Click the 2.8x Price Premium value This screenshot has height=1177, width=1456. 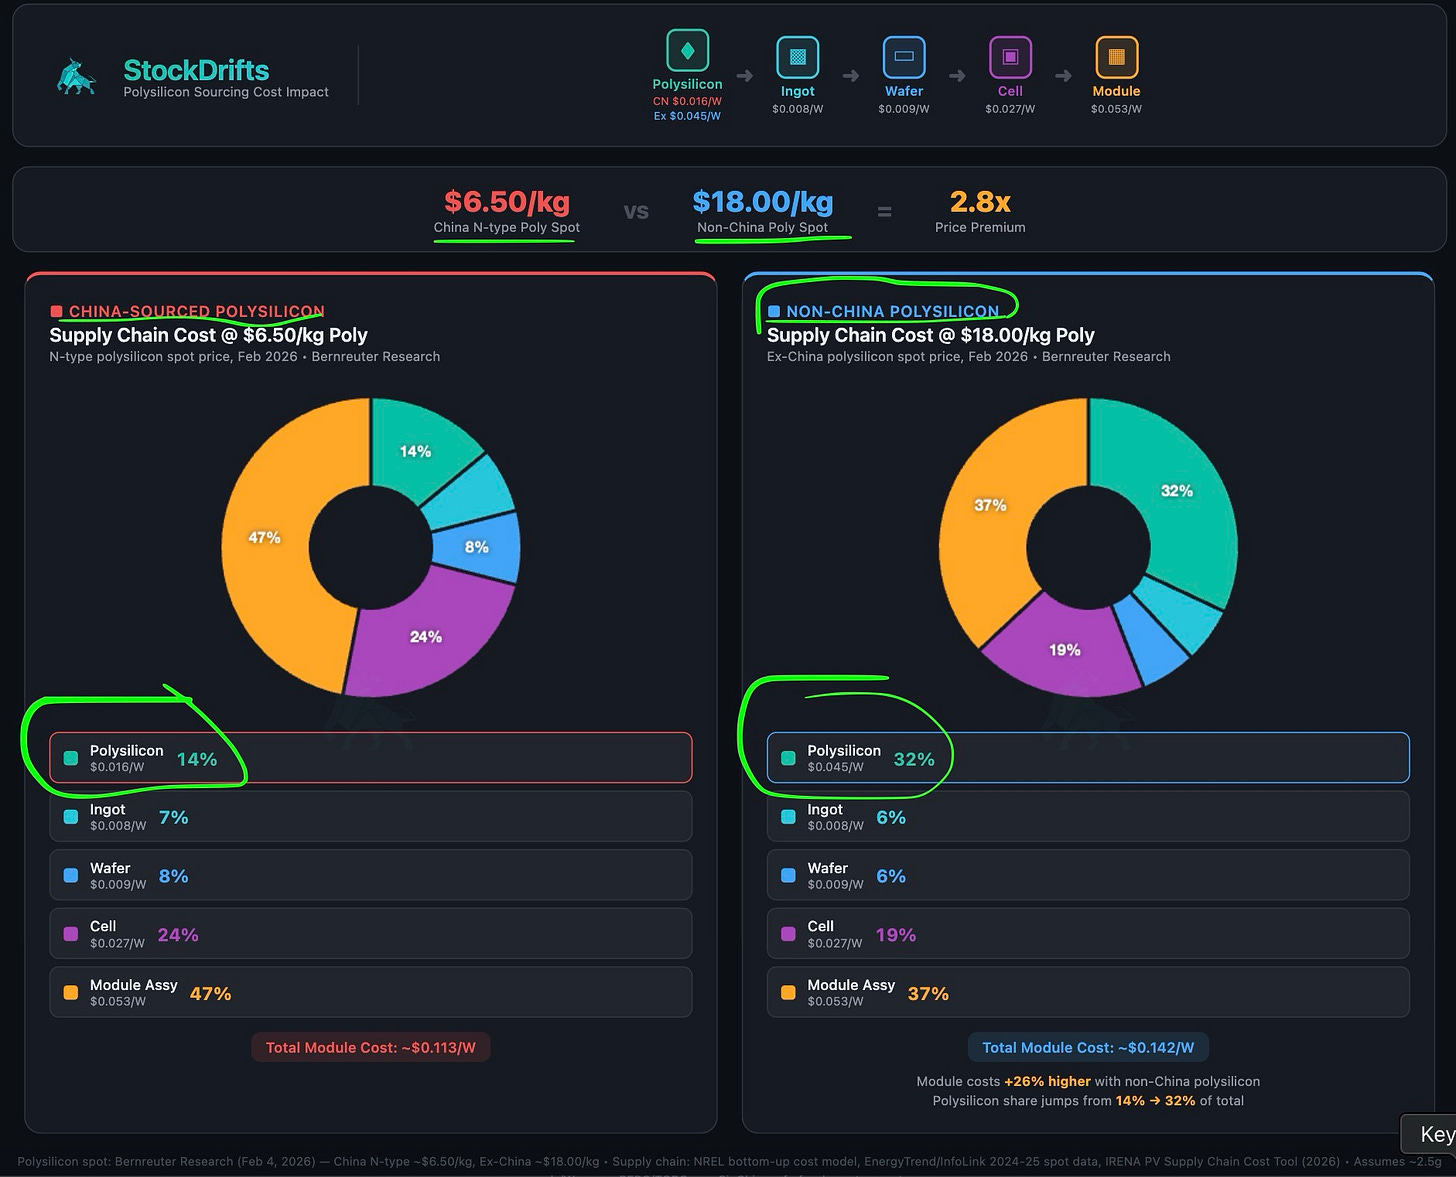click(x=980, y=202)
